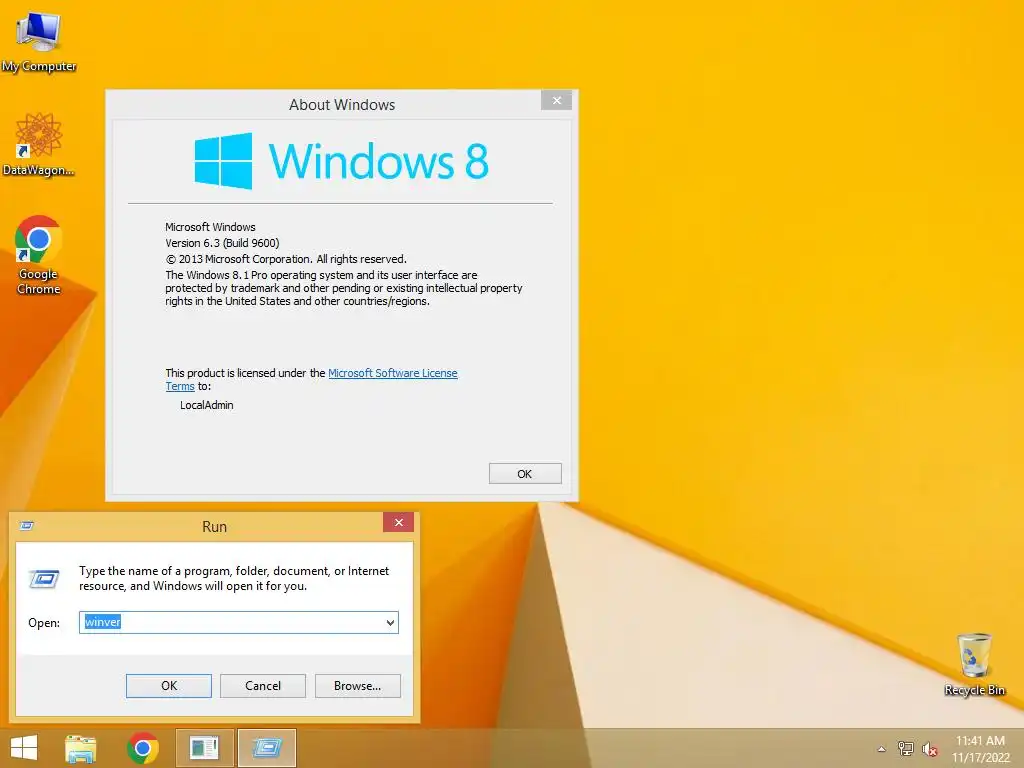Select the Google Chrome desktop shortcut
Screen dimensions: 1024x768
tap(39, 255)
